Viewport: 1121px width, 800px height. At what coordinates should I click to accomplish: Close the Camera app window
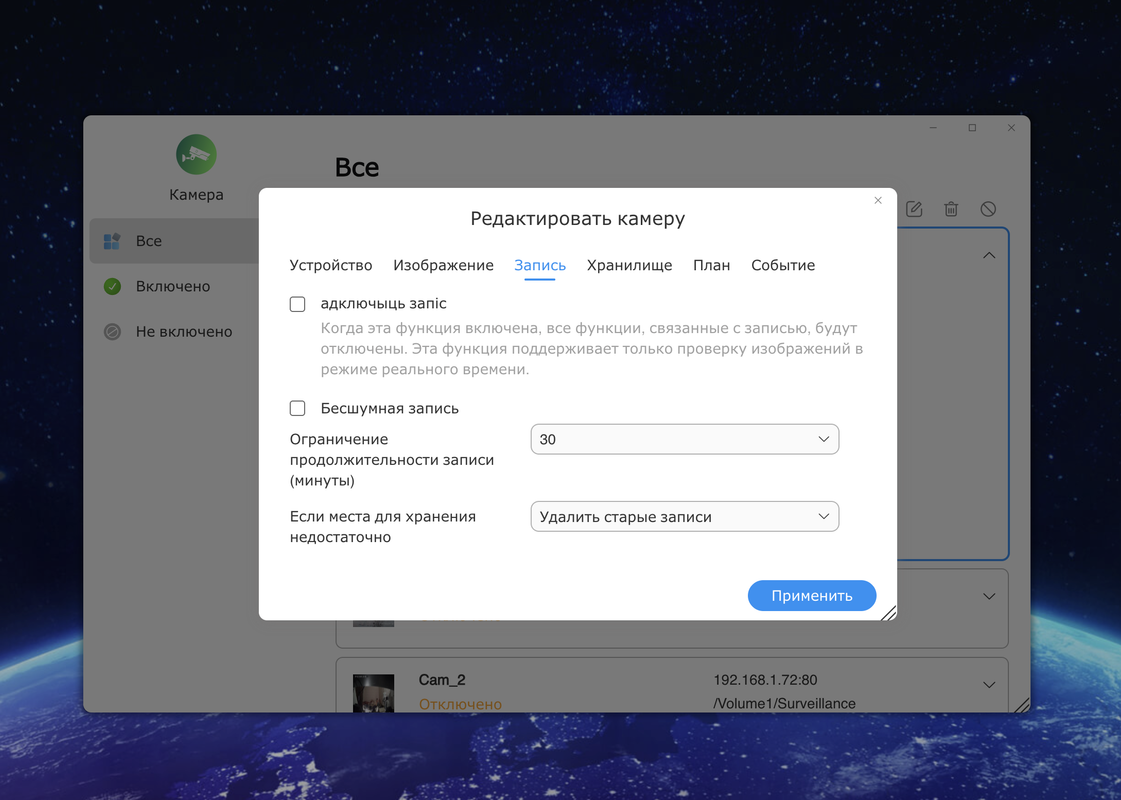pyautogui.click(x=1011, y=128)
